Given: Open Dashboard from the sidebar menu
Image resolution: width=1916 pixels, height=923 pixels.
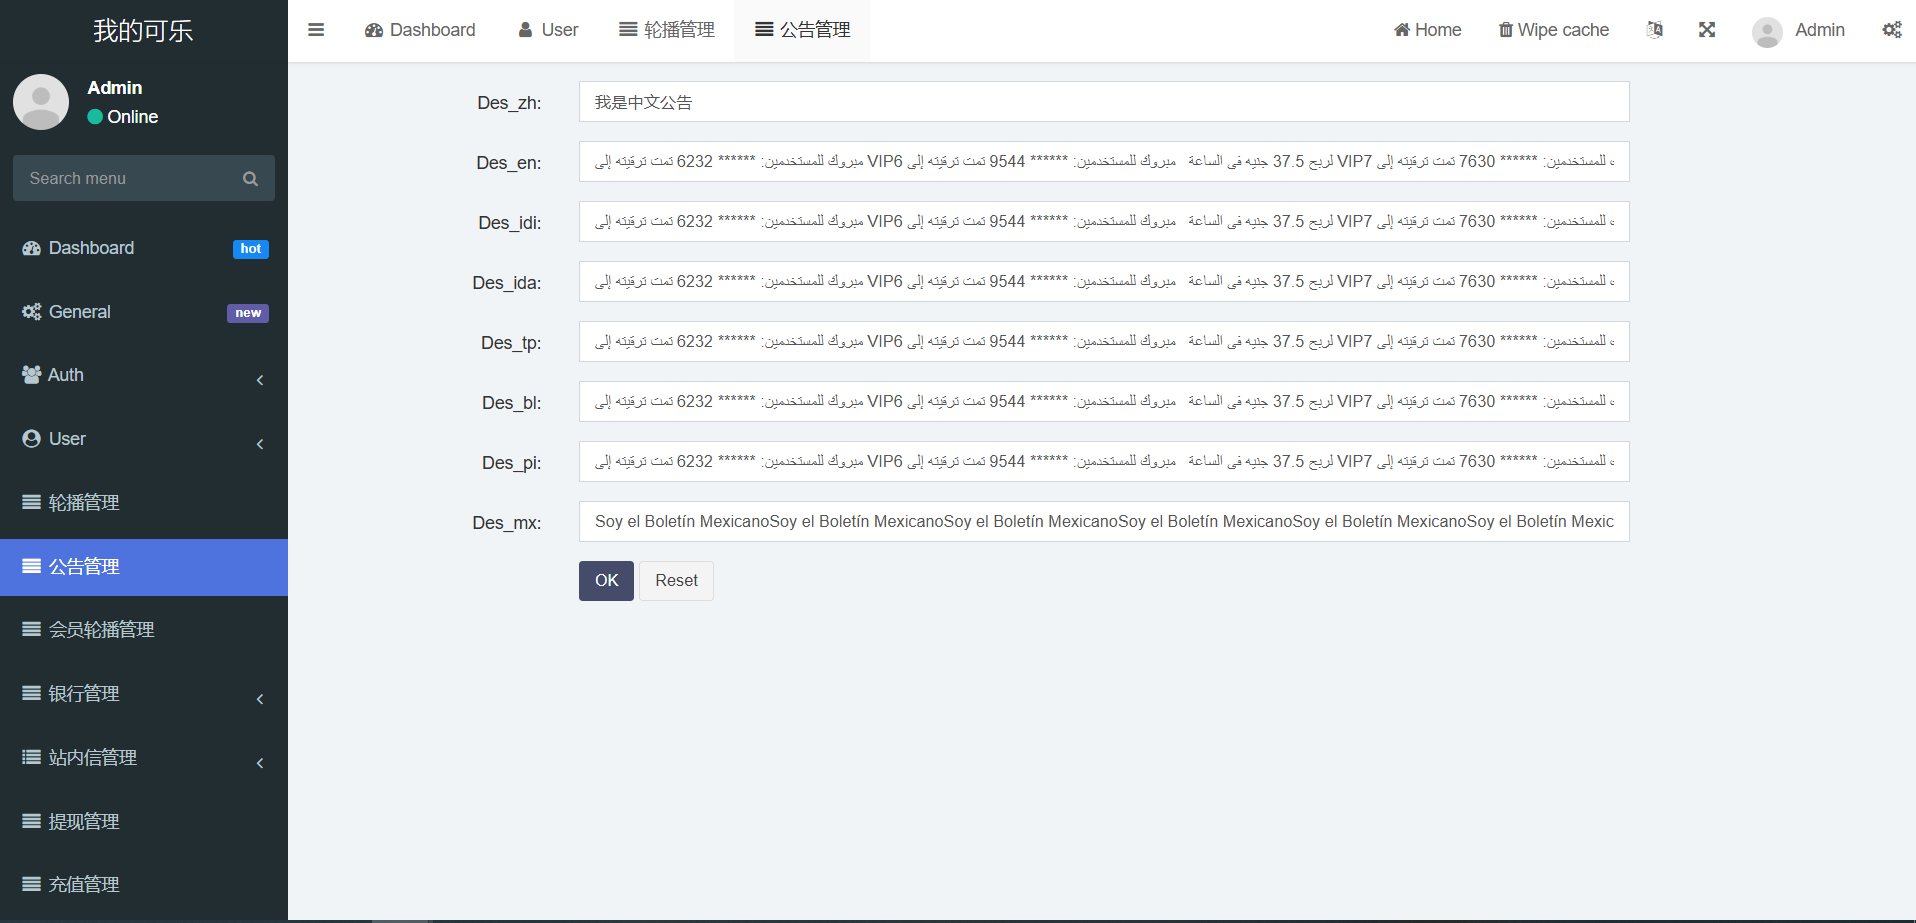Looking at the screenshot, I should [x=144, y=248].
